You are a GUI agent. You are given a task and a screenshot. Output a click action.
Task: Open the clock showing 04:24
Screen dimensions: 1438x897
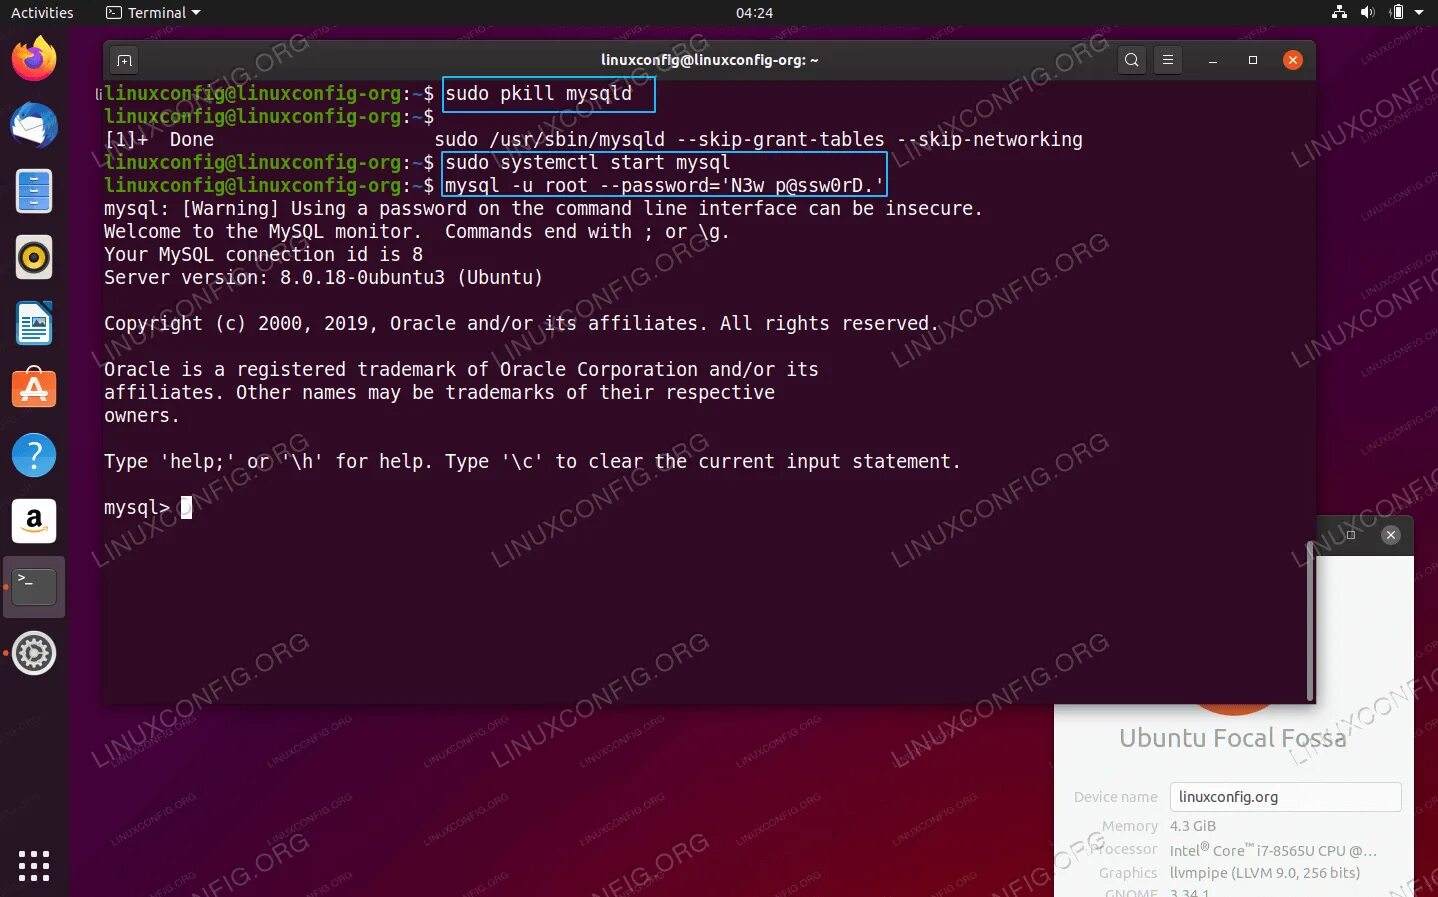click(x=754, y=13)
